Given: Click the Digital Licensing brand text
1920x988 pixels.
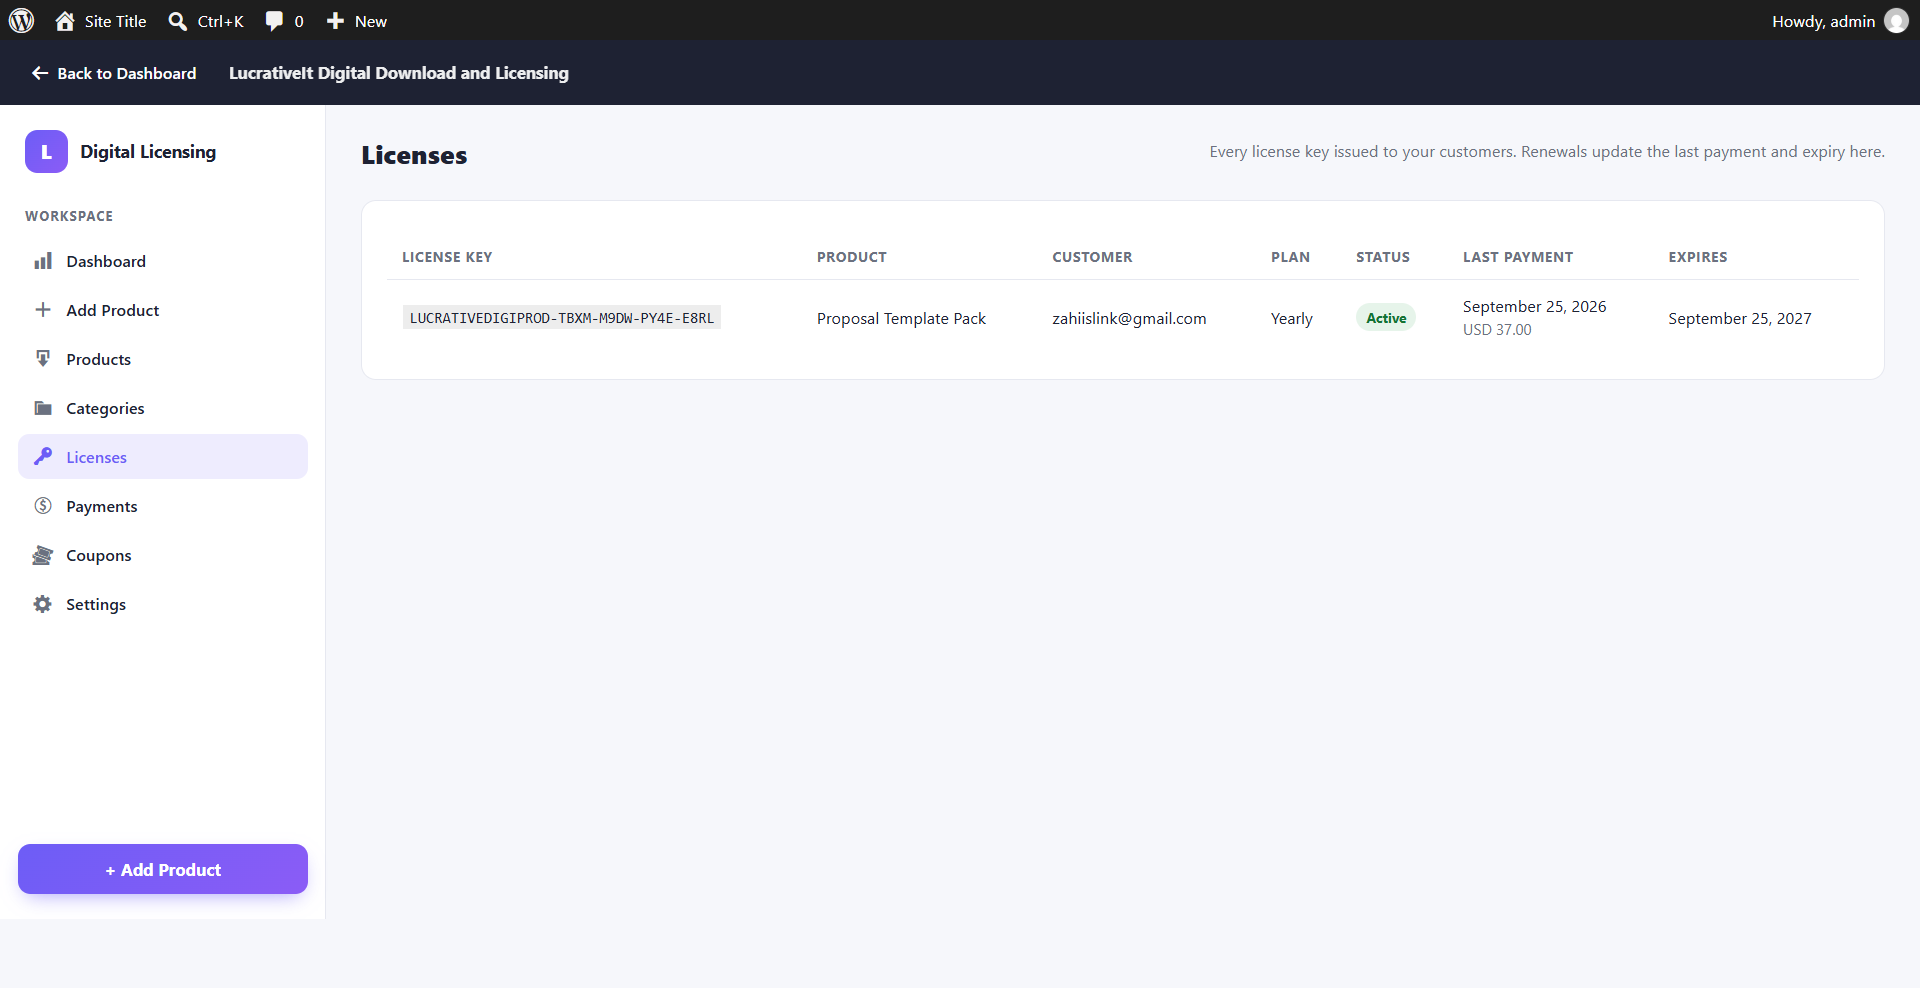Looking at the screenshot, I should 148,152.
